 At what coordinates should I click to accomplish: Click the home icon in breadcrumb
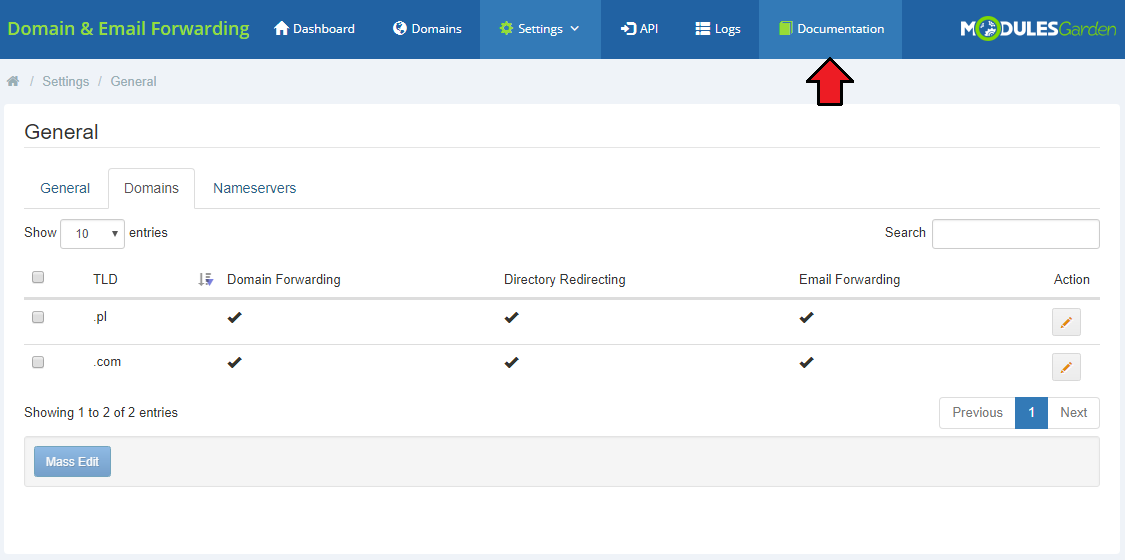pos(13,81)
